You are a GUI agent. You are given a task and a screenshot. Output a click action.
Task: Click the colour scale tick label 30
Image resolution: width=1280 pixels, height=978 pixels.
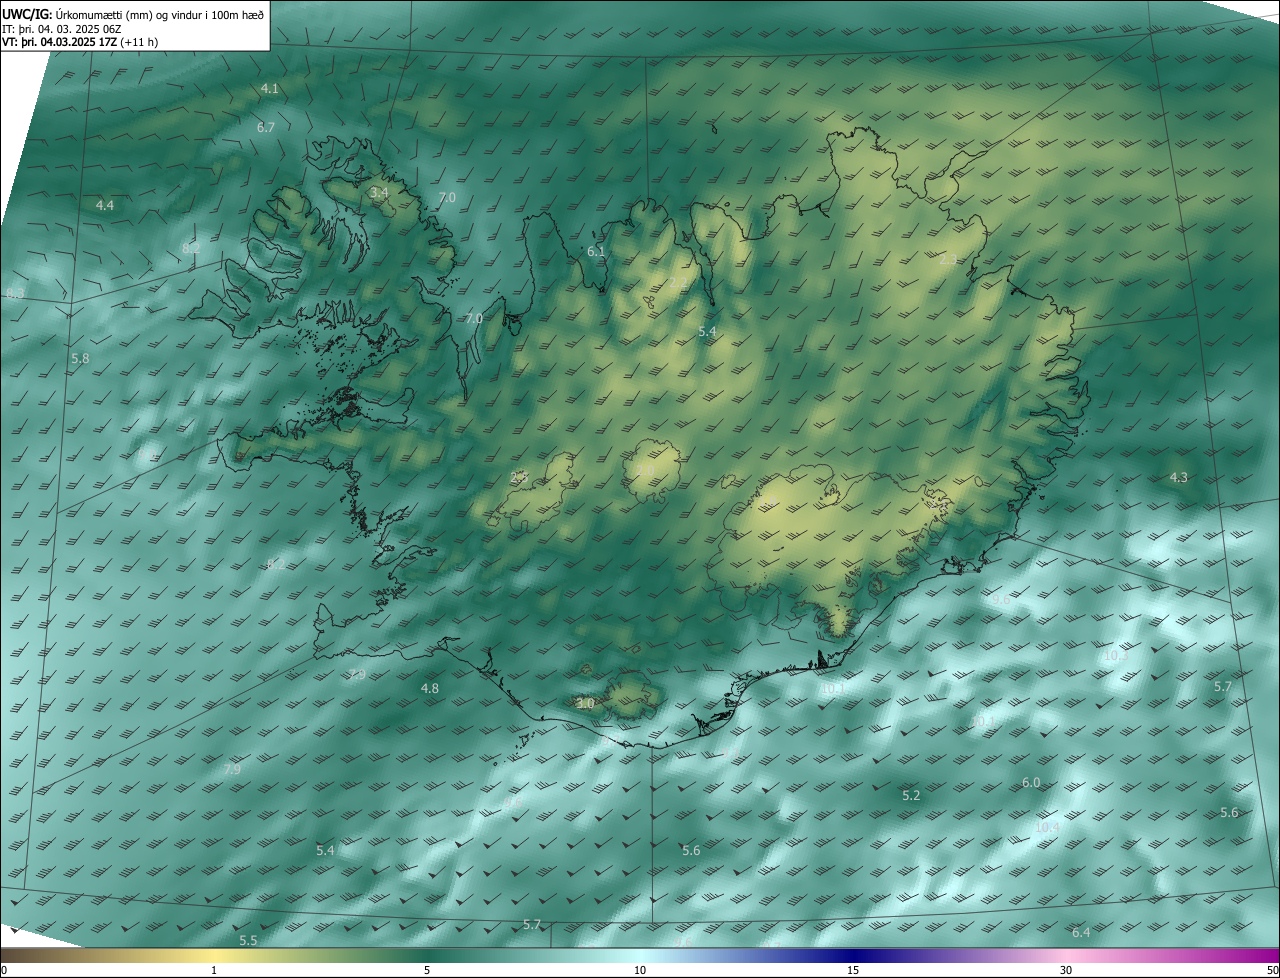coord(1066,971)
